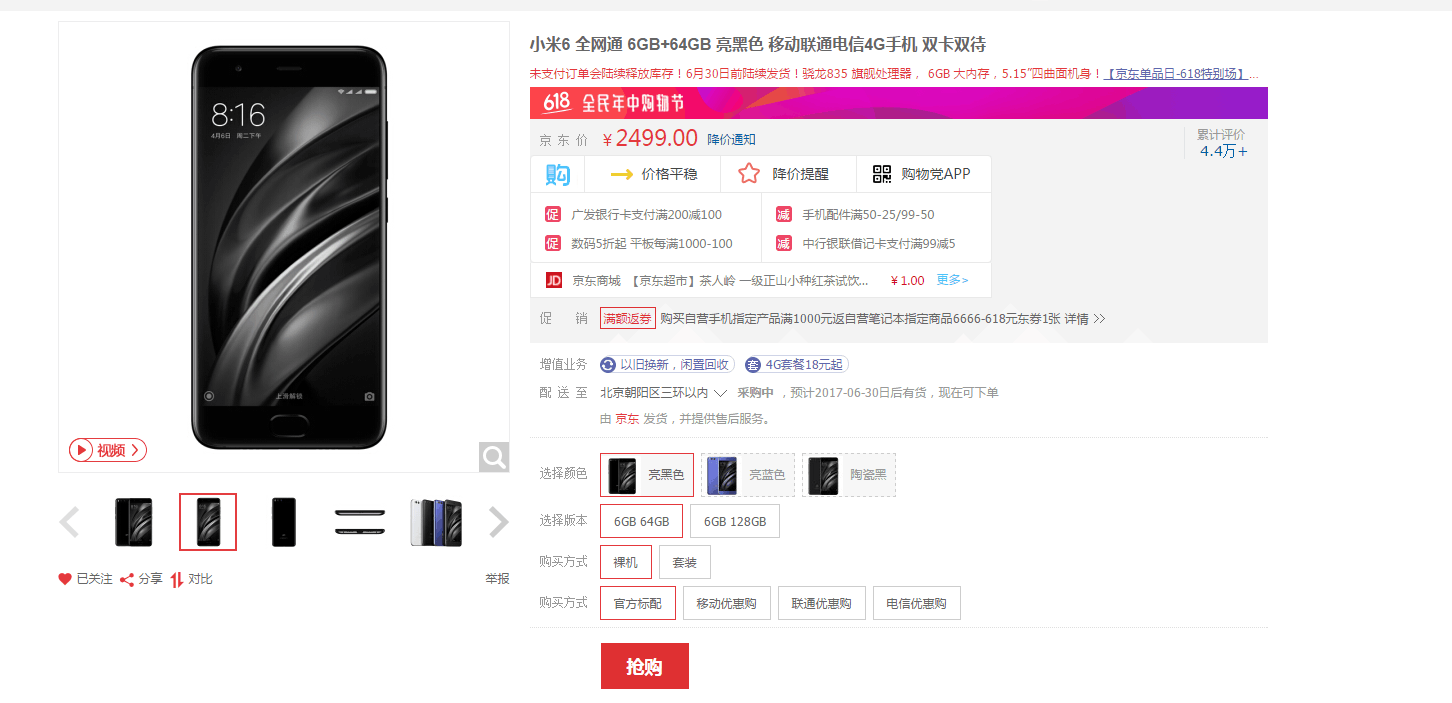Click the star 降价提醒 price alert icon
The image size is (1452, 703).
749,174
